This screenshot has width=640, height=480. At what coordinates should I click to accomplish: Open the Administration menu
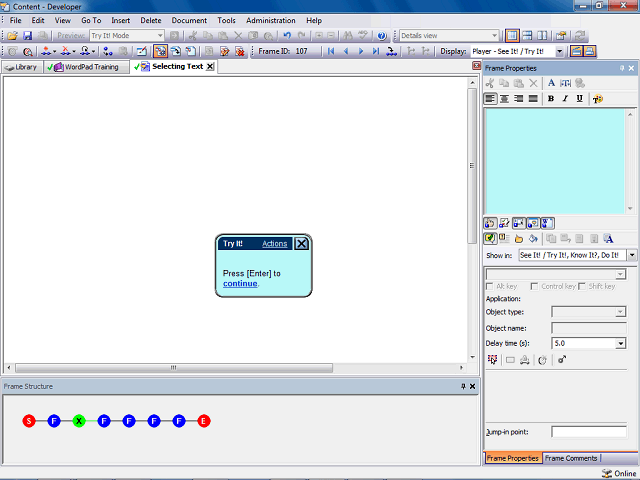tap(270, 20)
